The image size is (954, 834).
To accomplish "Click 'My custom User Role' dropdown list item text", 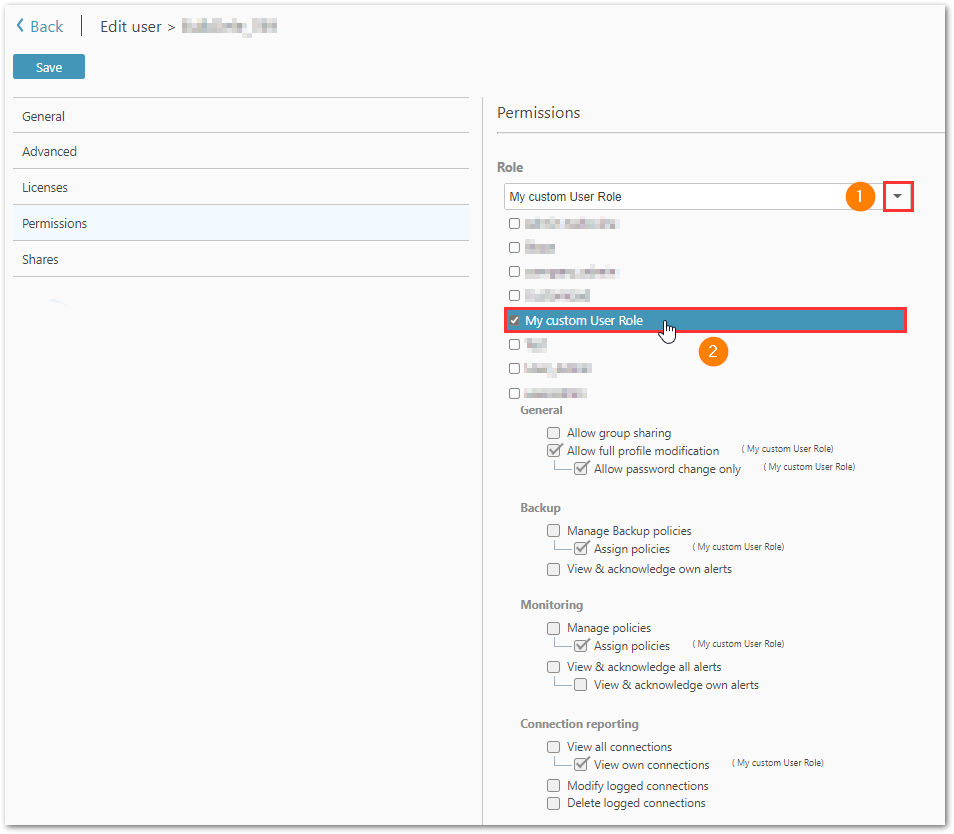I will pos(584,321).
